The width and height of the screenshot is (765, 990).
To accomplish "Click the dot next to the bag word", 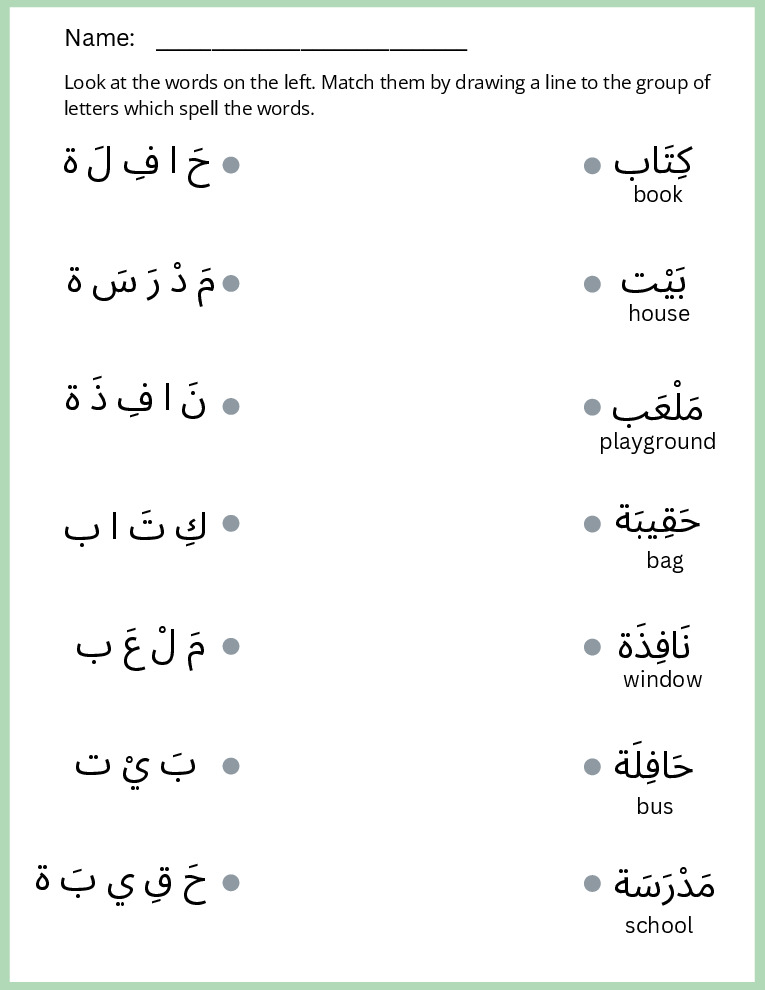I will pyautogui.click(x=592, y=524).
